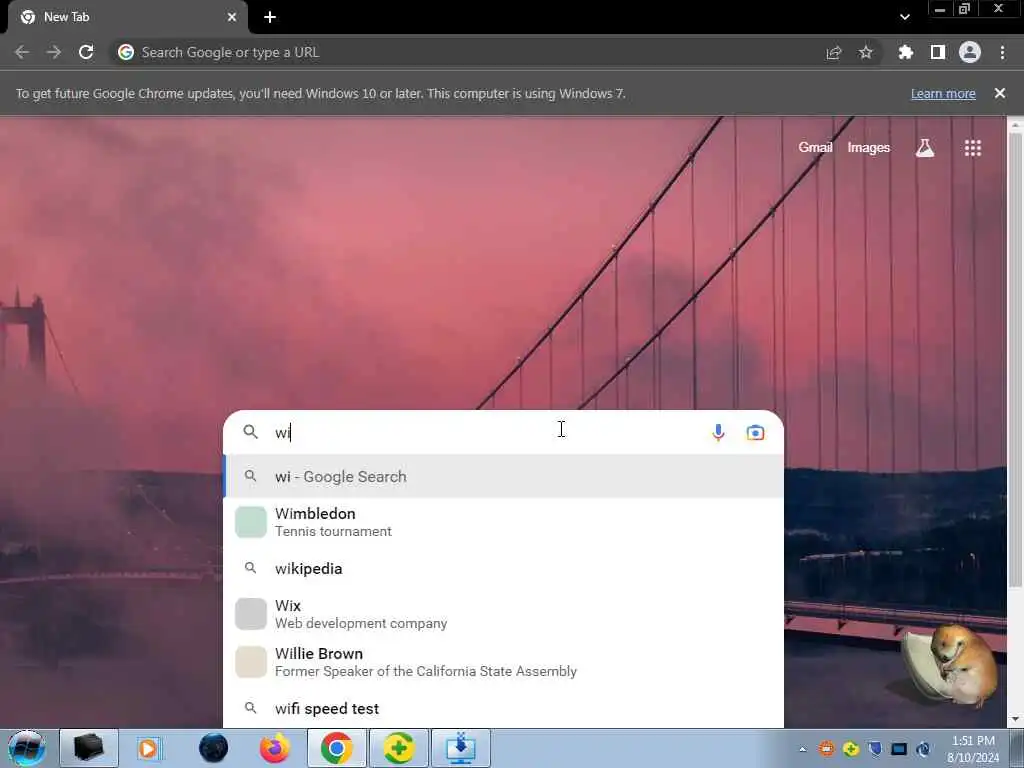Open the green plus taskbar app
Image resolution: width=1024 pixels, height=768 pixels.
[x=399, y=748]
